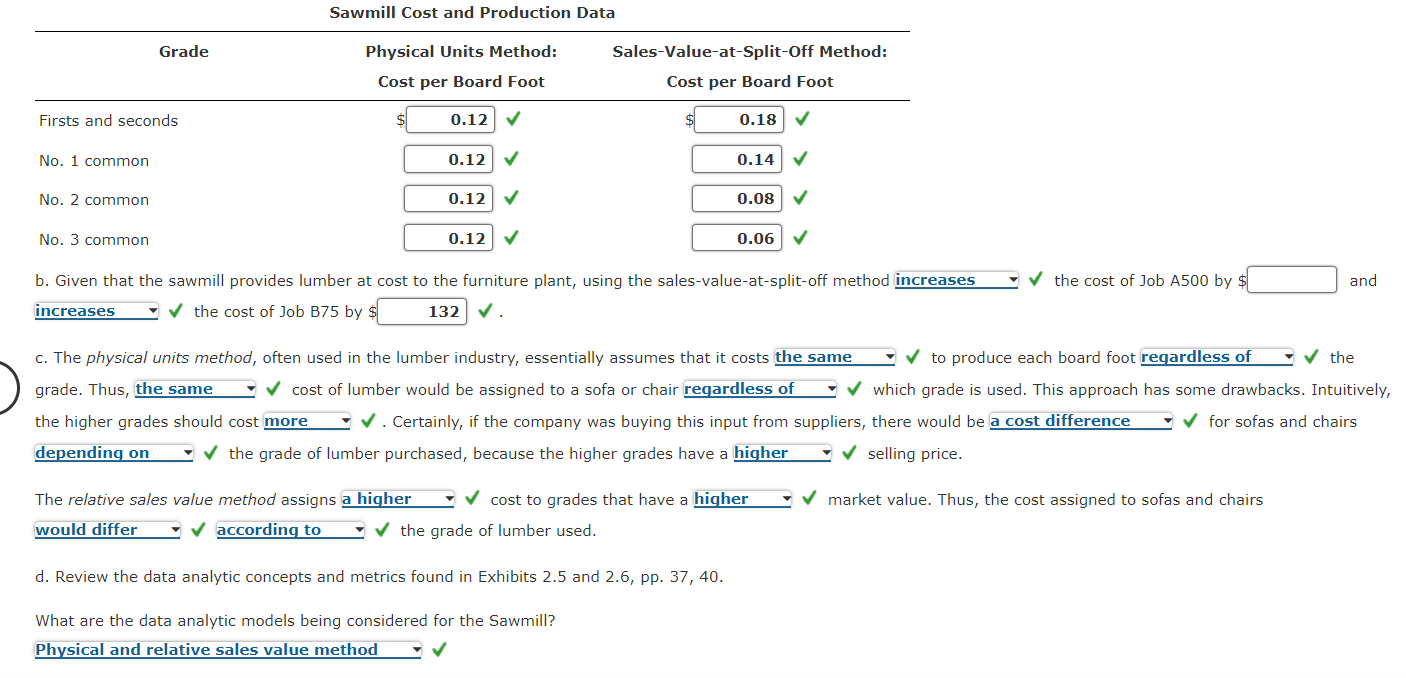
Task: Open the 'a cost difference' dropdown
Action: click(x=1080, y=421)
